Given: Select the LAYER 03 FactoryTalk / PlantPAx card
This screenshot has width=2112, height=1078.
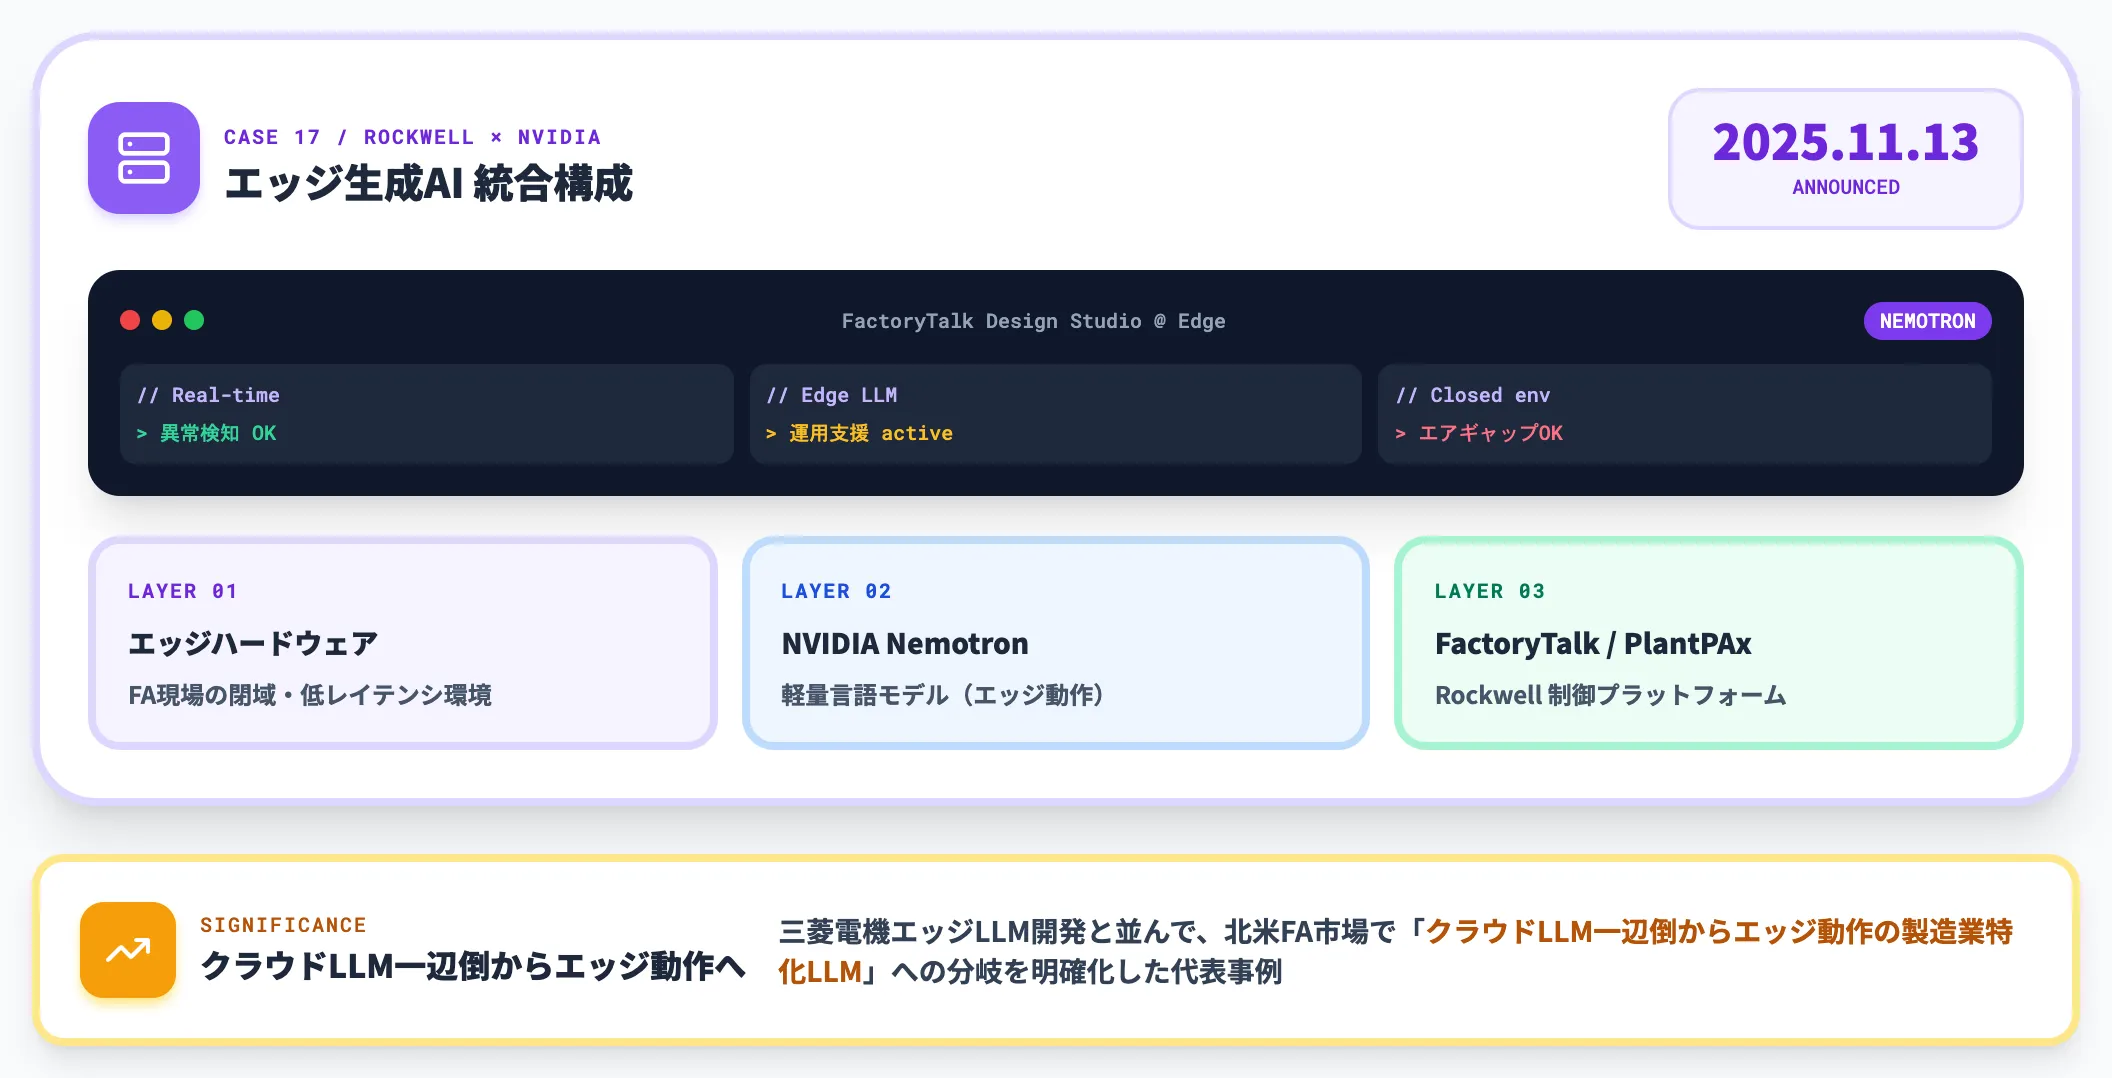Looking at the screenshot, I should click(x=1709, y=643).
